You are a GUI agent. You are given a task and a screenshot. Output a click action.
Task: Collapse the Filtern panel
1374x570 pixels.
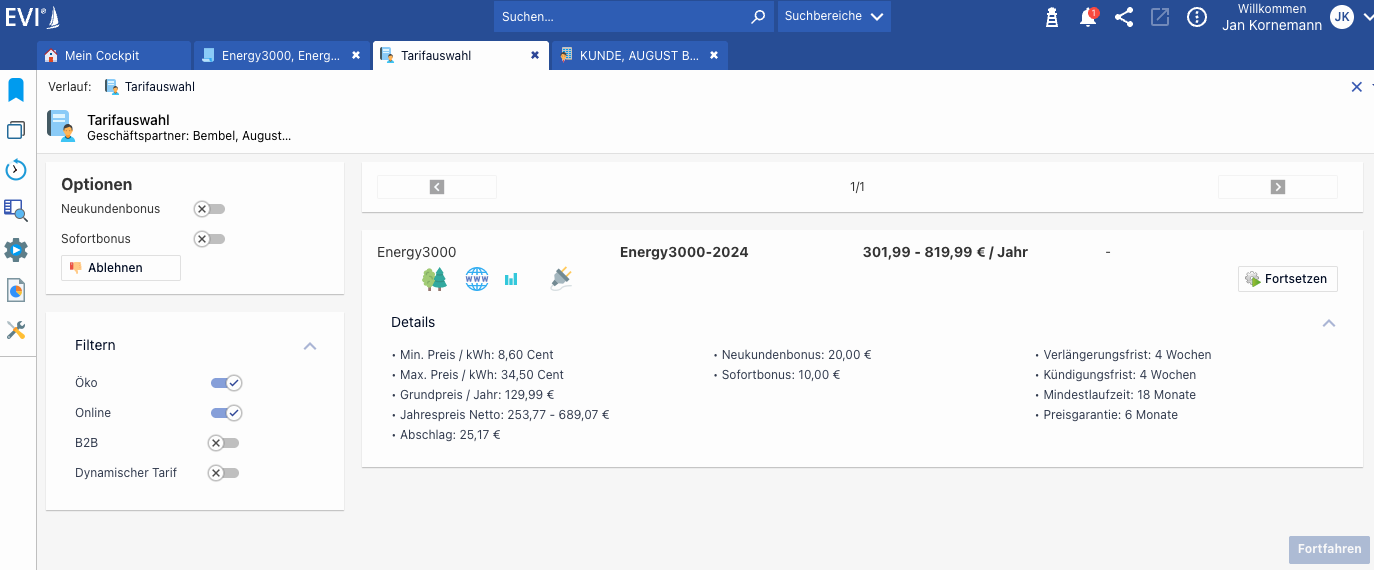(310, 346)
